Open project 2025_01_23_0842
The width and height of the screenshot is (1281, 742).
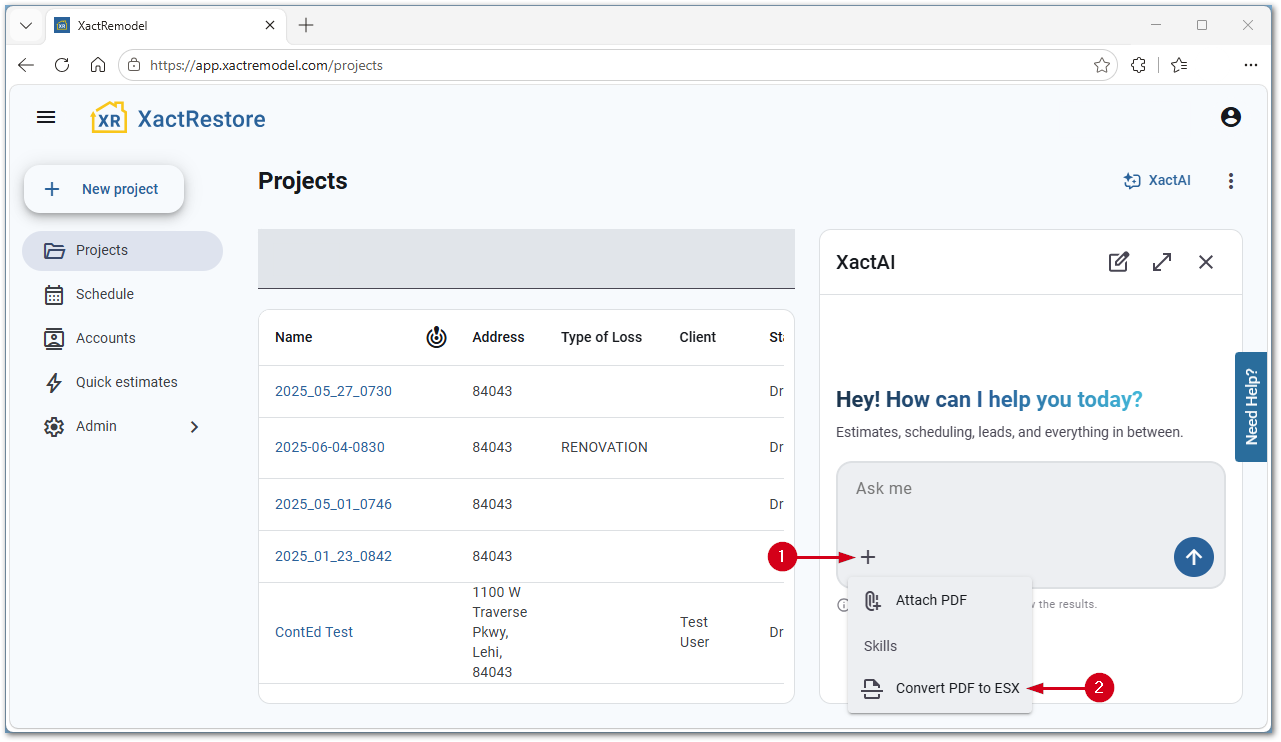pos(333,556)
